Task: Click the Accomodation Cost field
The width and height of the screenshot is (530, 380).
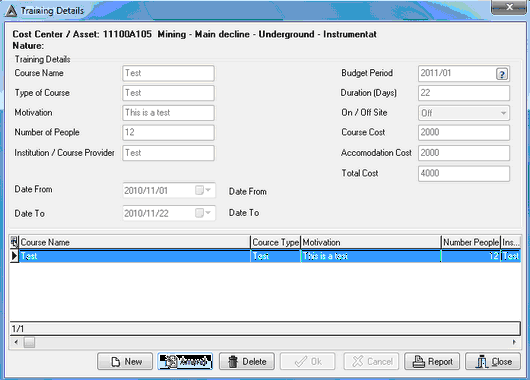Action: [464, 153]
